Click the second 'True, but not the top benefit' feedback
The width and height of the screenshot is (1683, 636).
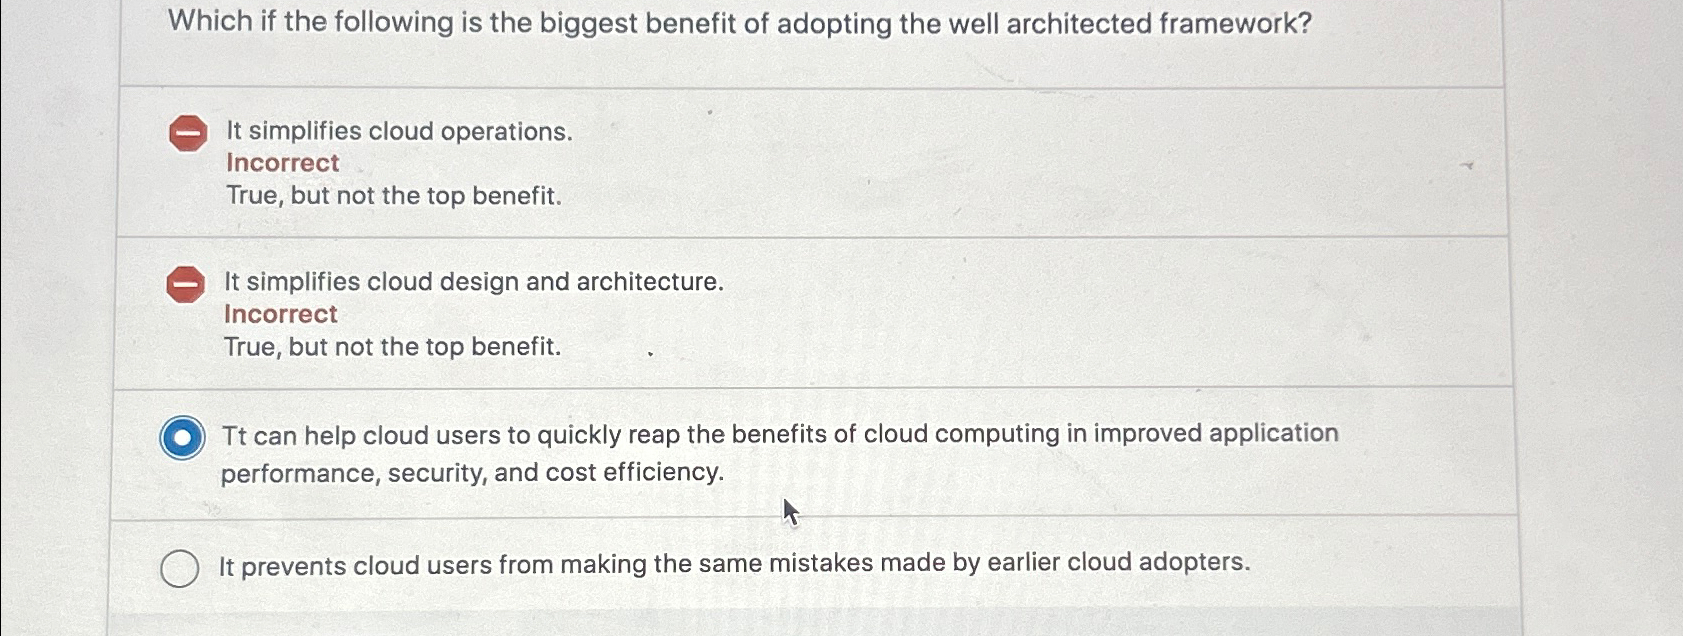pyautogui.click(x=390, y=346)
